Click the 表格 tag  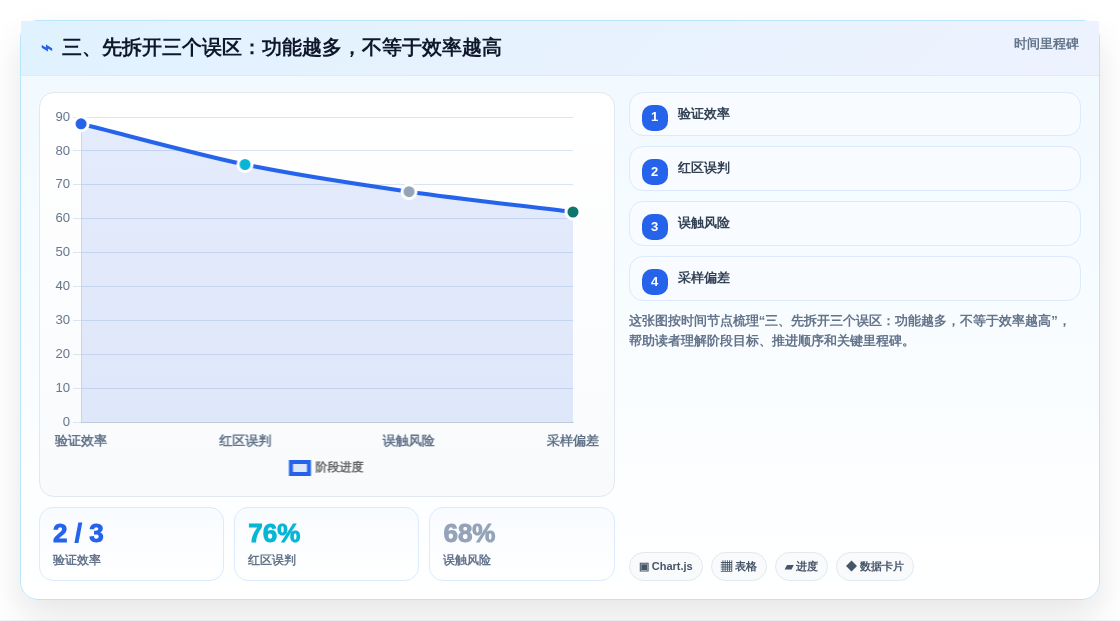coord(739,567)
